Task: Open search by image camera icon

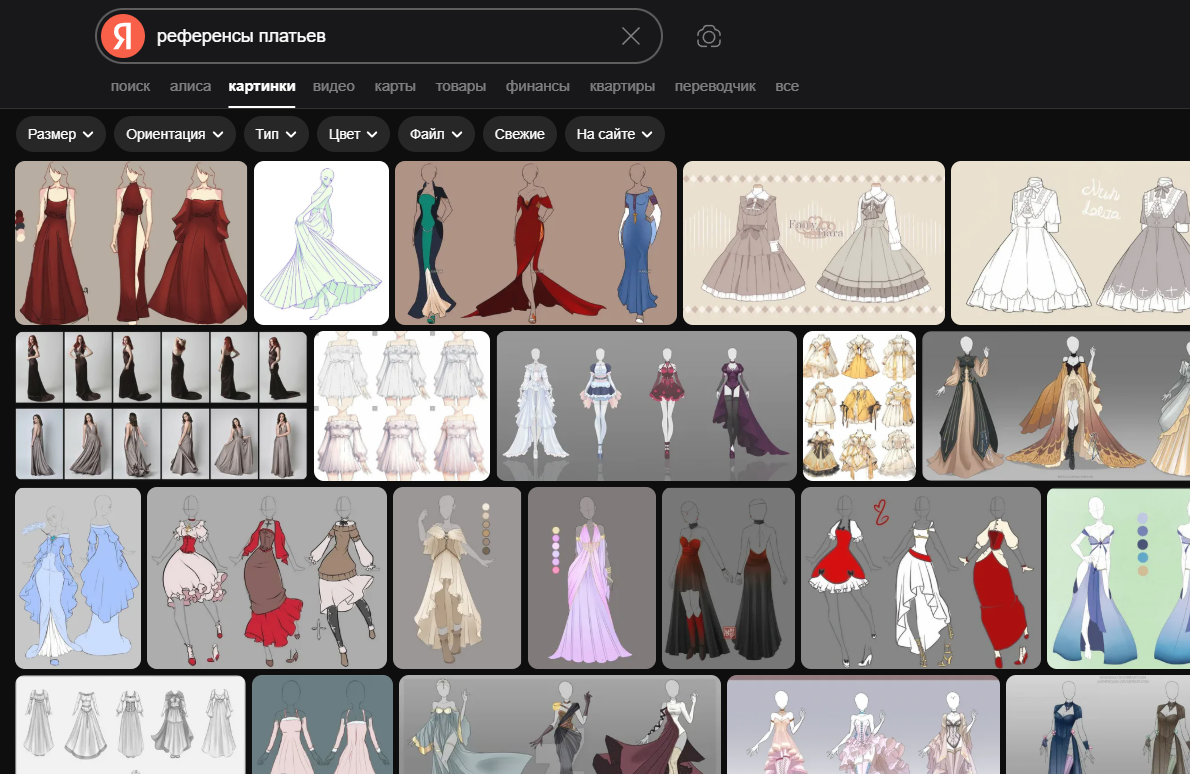Action: pyautogui.click(x=709, y=37)
